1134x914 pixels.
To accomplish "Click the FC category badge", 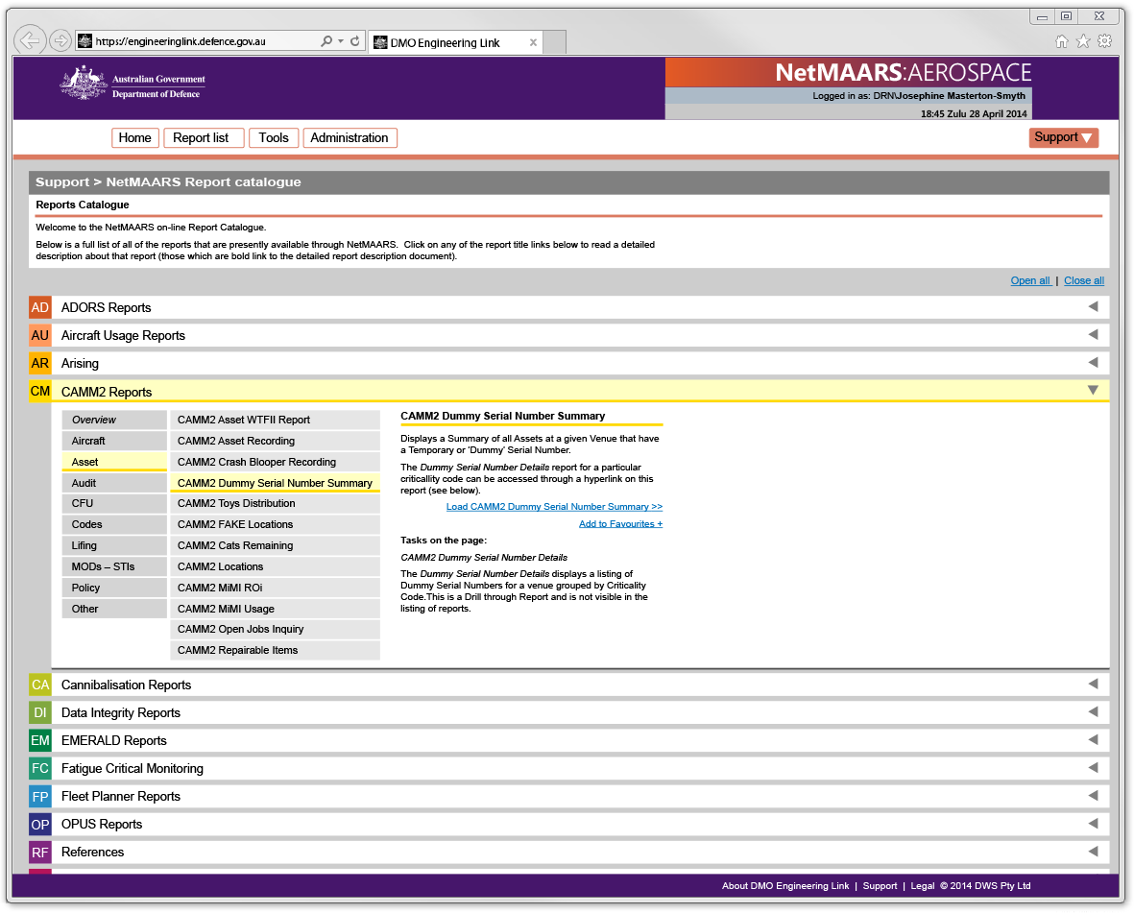I will (x=40, y=769).
